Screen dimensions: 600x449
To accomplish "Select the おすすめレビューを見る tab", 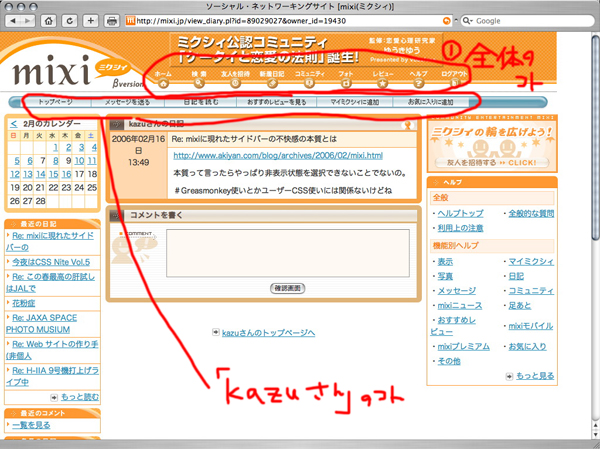I will coord(277,102).
